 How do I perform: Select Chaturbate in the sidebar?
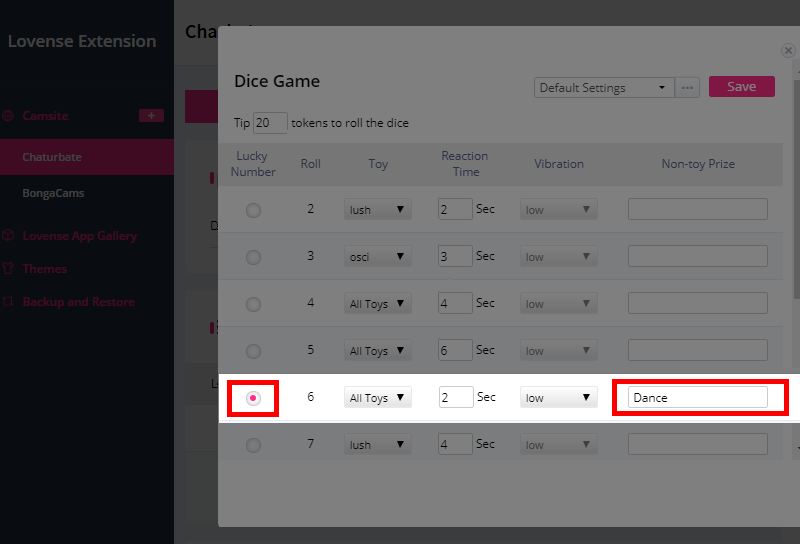87,157
